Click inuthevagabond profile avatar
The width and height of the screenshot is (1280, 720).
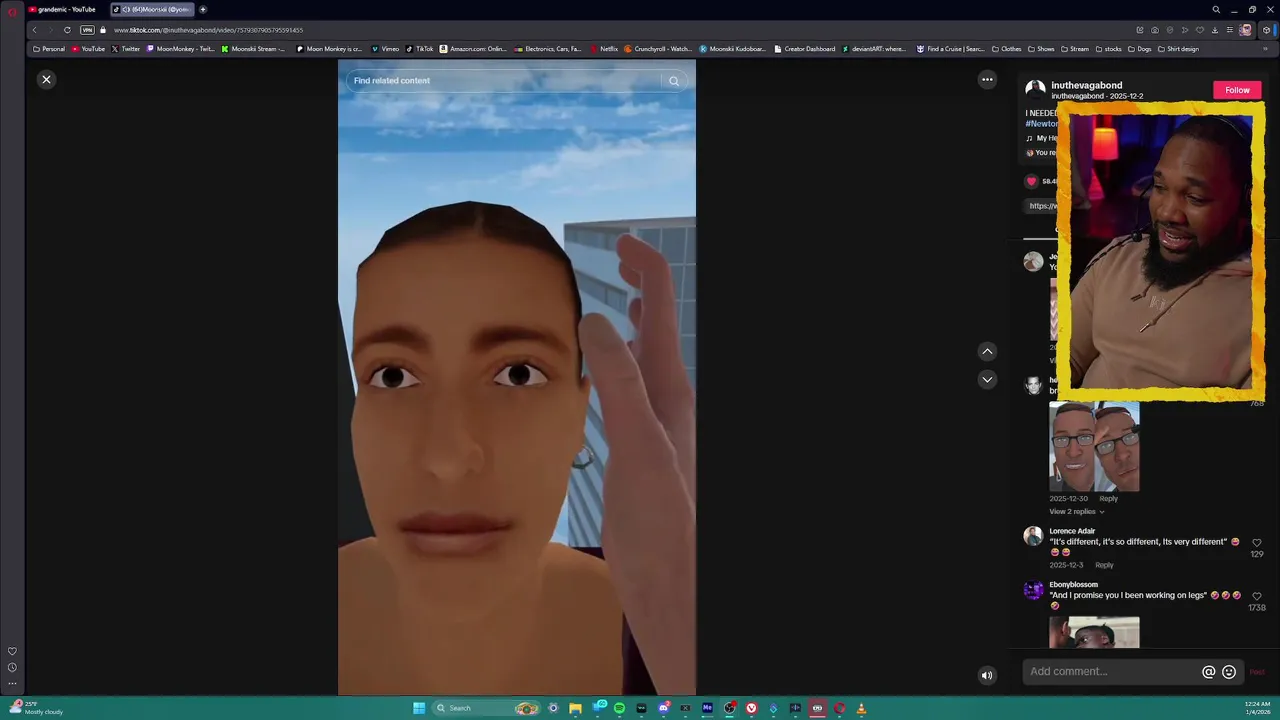point(1035,90)
